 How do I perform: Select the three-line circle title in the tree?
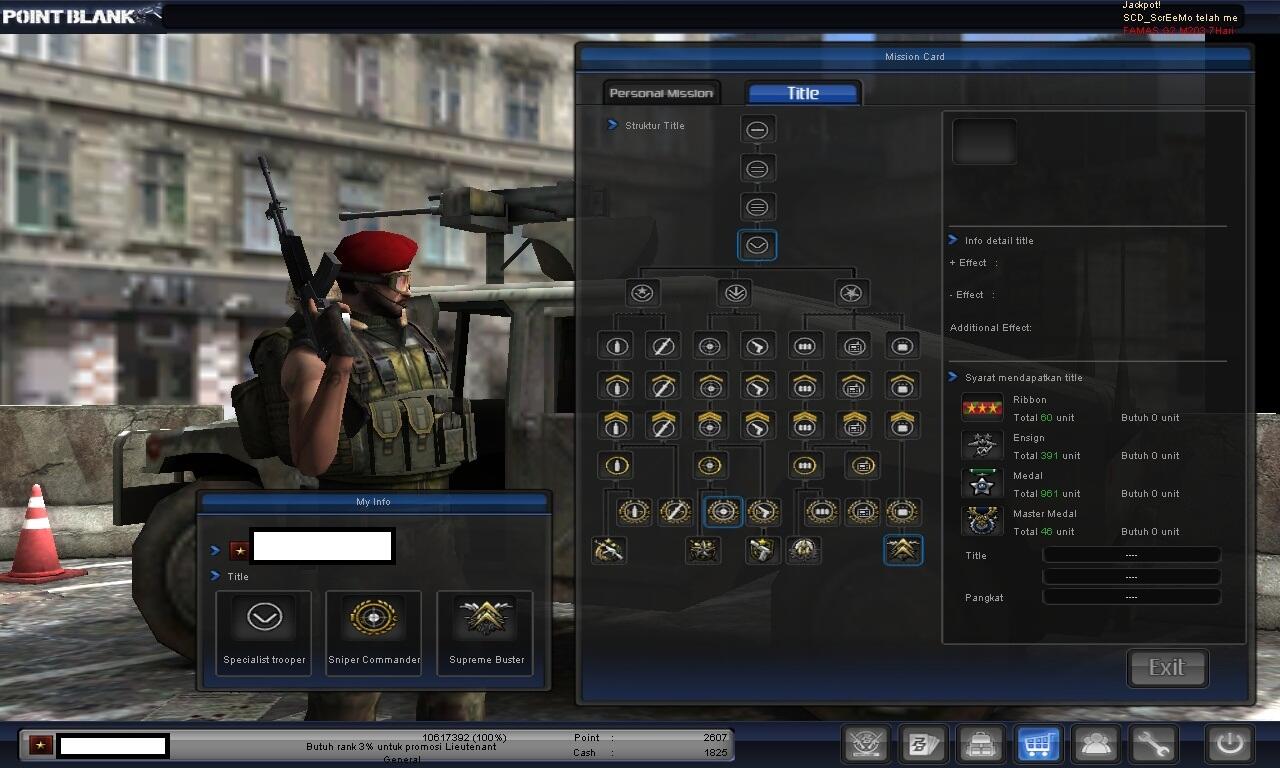[x=757, y=207]
